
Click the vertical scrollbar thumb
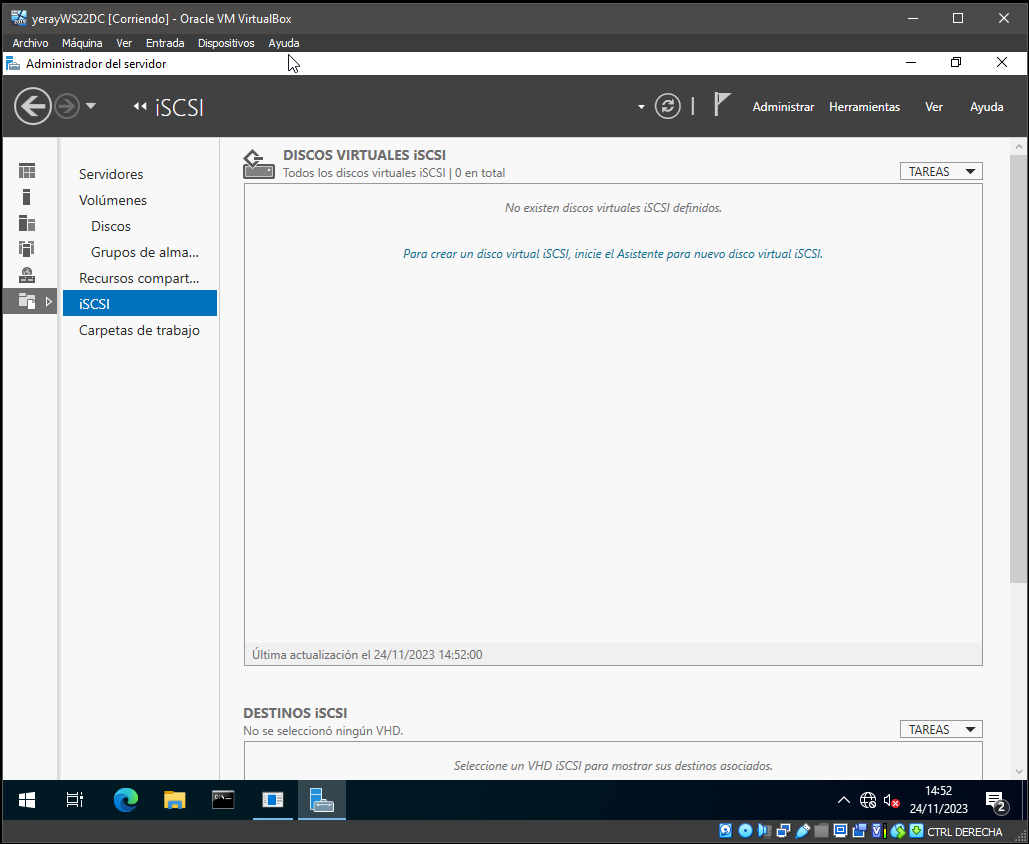(1018, 369)
